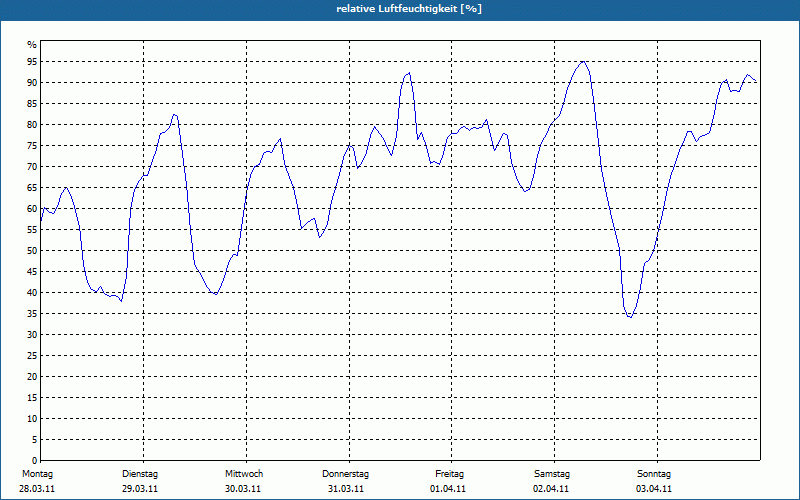This screenshot has height=500, width=800.
Task: Click the Donnerstag humidity peak near 92%
Action: (409, 73)
